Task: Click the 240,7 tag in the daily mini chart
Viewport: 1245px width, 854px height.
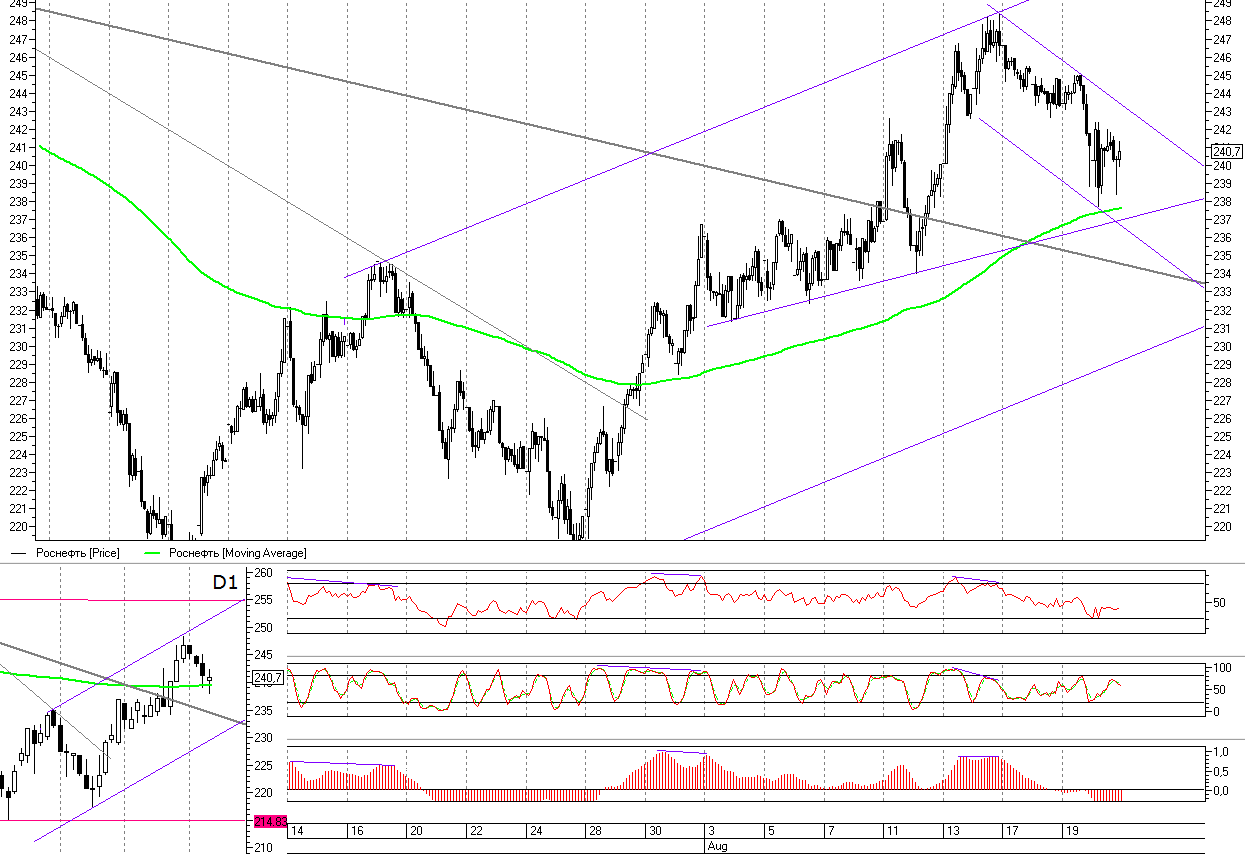Action: (267, 678)
